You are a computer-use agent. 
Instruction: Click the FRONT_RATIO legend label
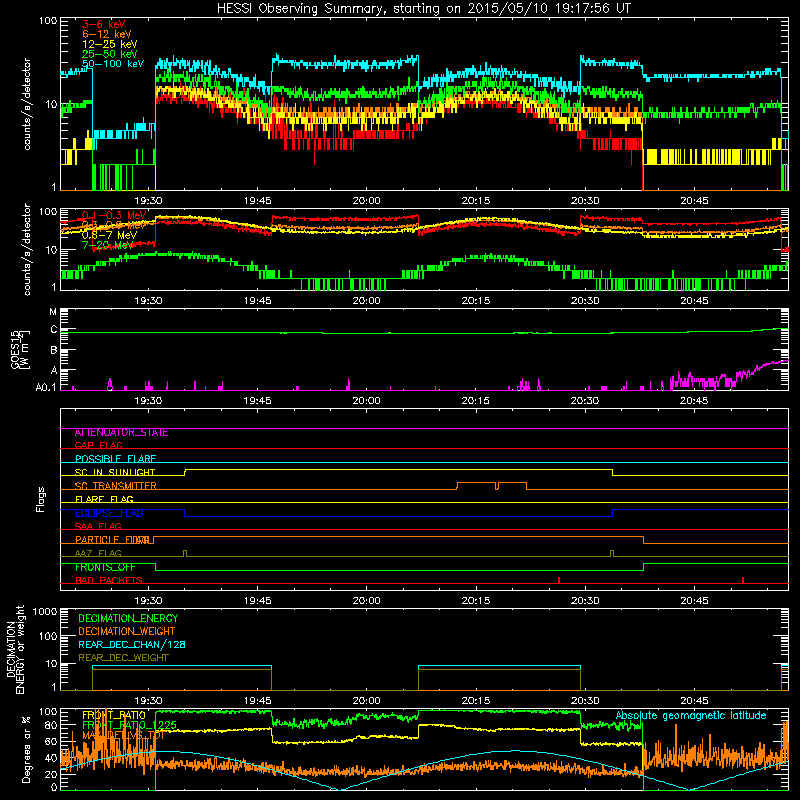point(114,715)
